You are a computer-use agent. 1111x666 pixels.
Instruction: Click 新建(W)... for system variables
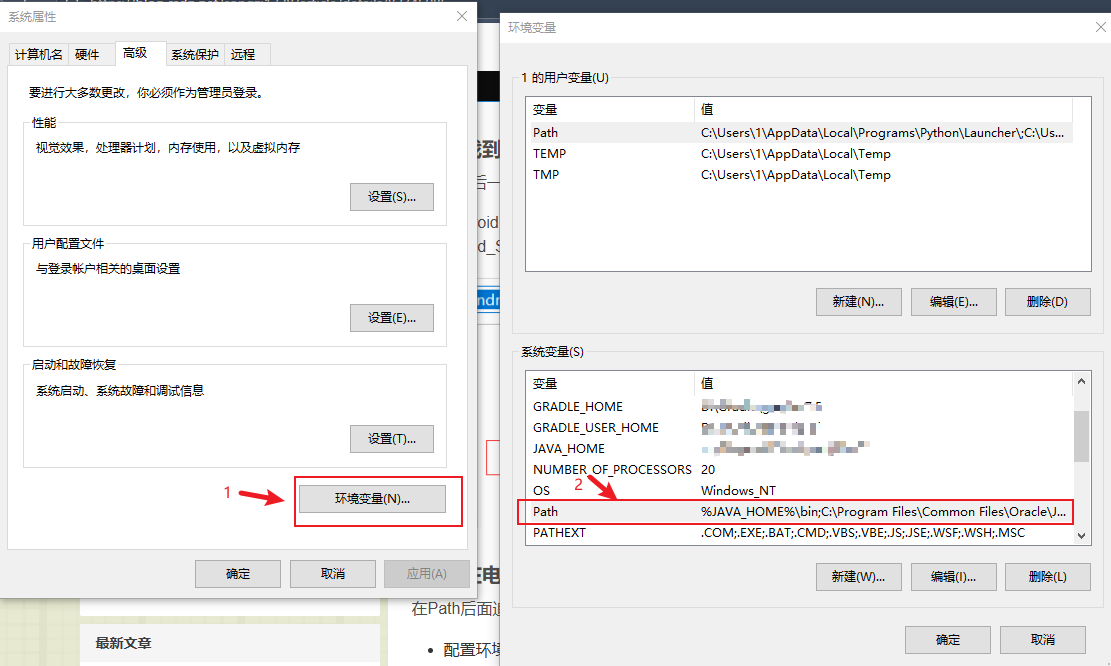click(859, 577)
